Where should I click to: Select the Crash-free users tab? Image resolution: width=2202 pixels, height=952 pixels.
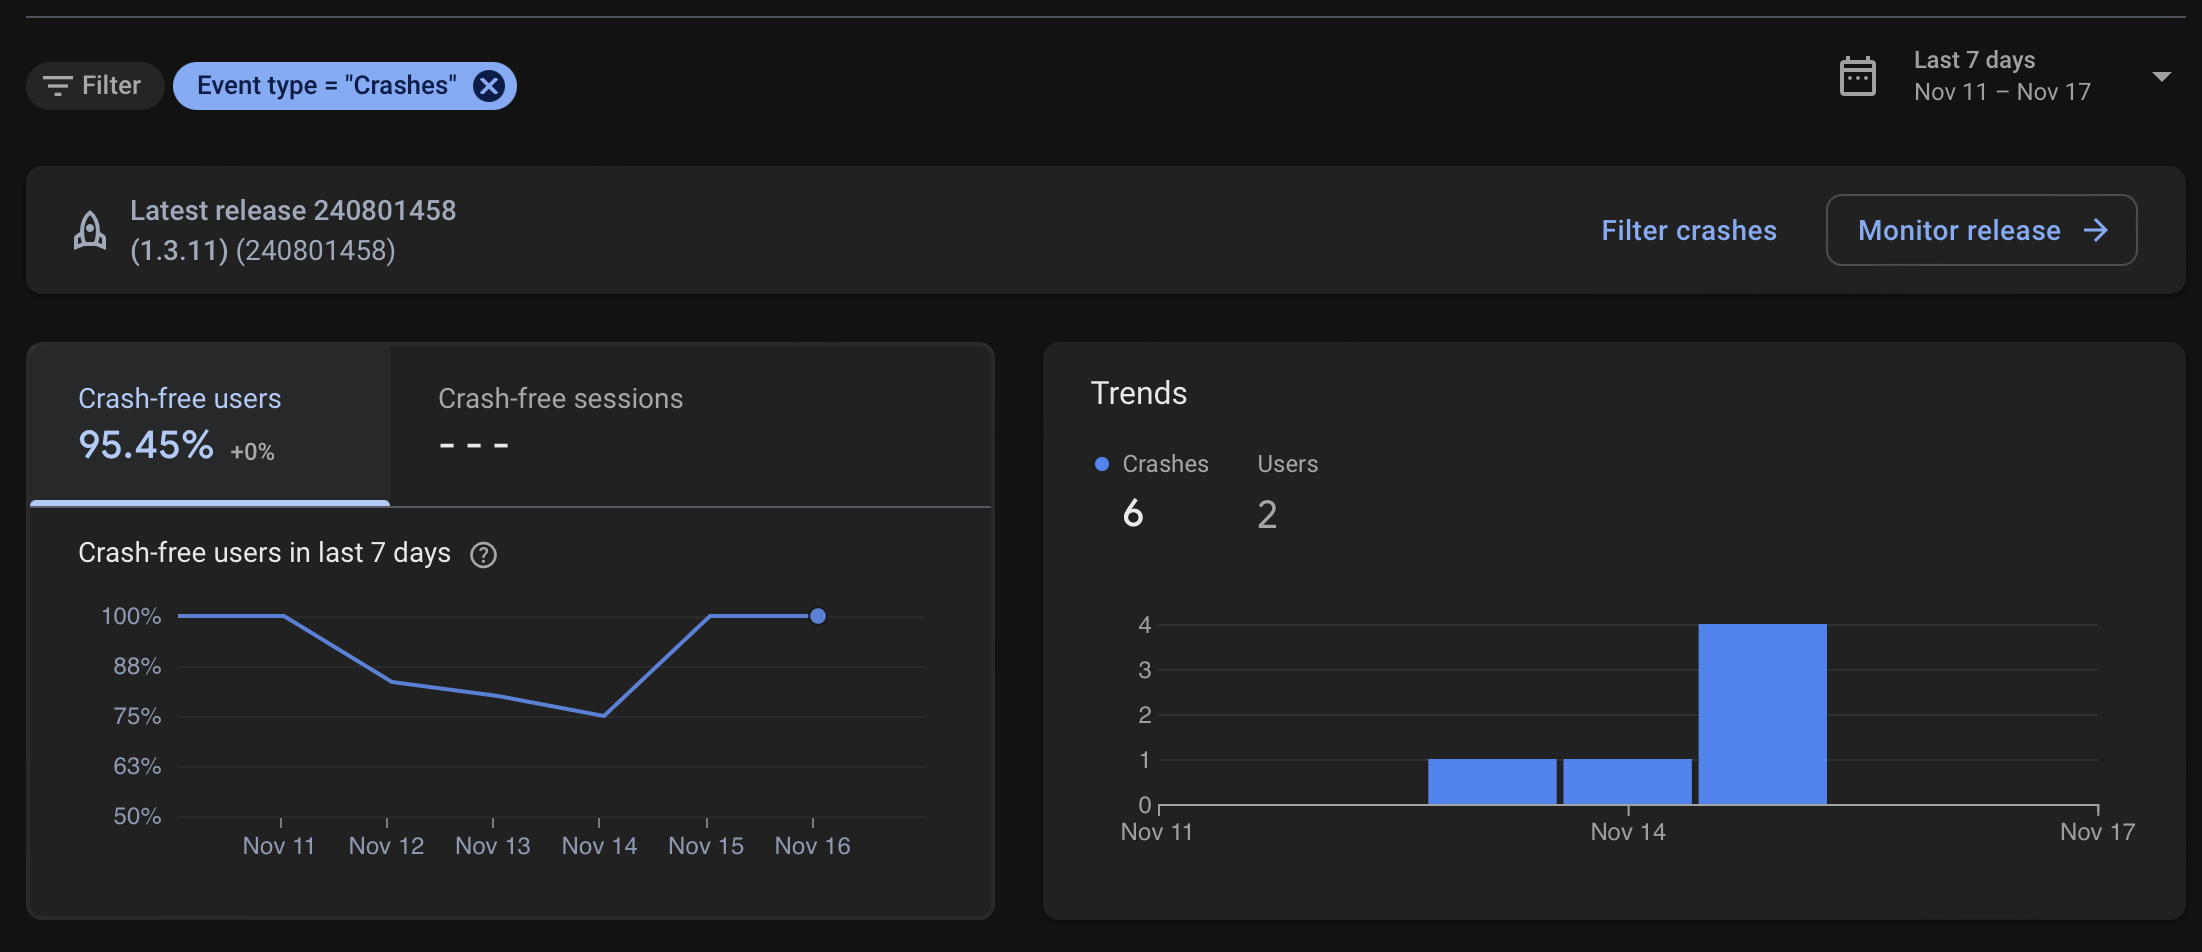(x=210, y=425)
